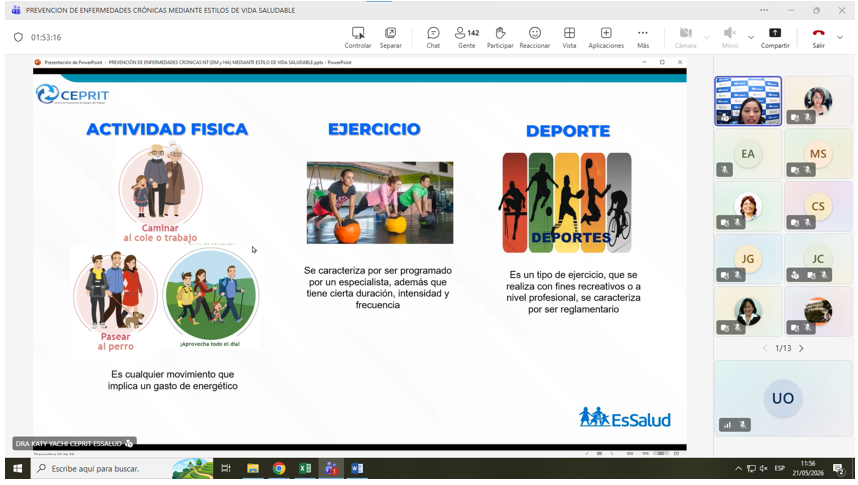Open File Explorer from taskbar
Image resolution: width=858 pixels, height=485 pixels.
click(x=252, y=469)
